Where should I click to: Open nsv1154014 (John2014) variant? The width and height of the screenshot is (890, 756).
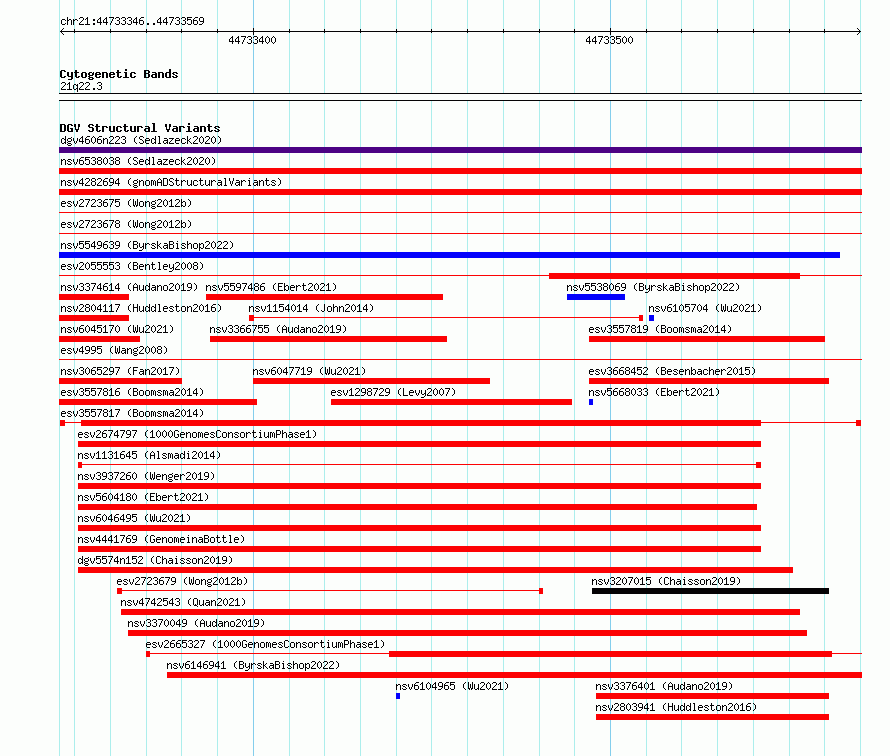click(311, 308)
